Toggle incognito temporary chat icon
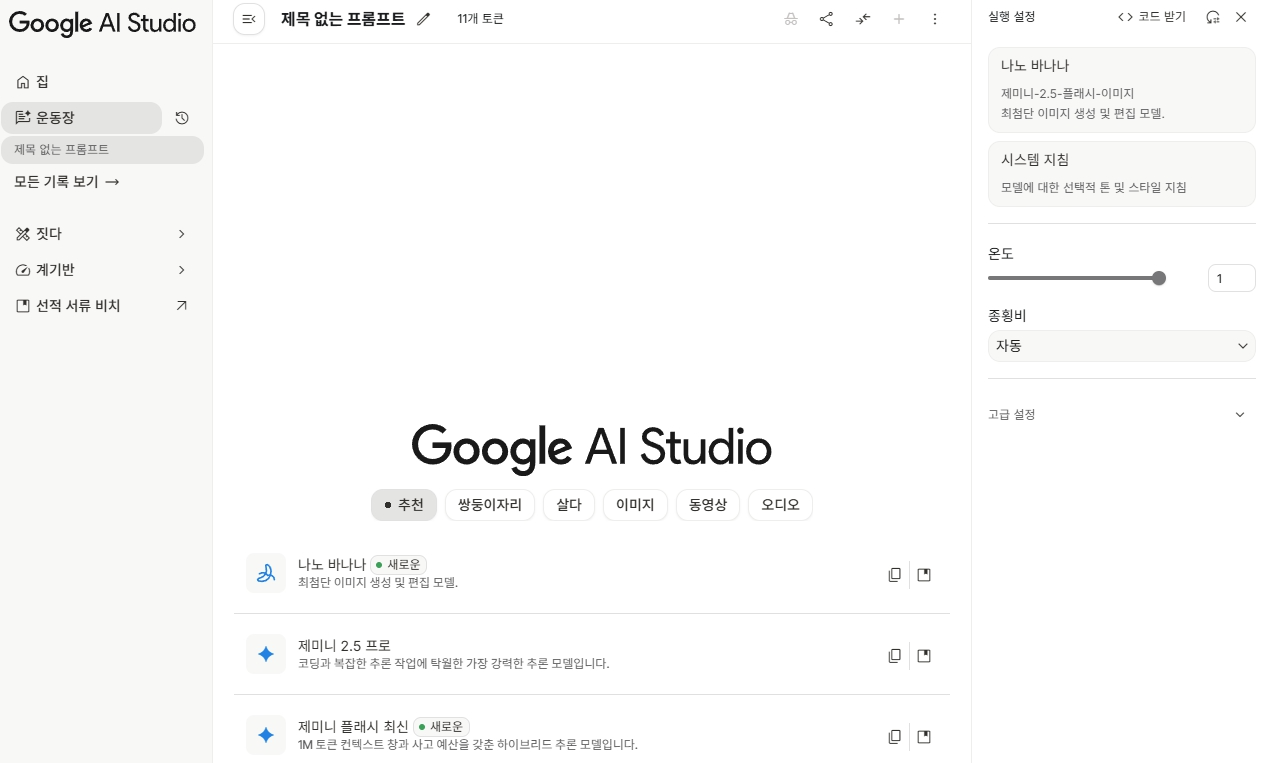The width and height of the screenshot is (1264, 763). [x=791, y=19]
